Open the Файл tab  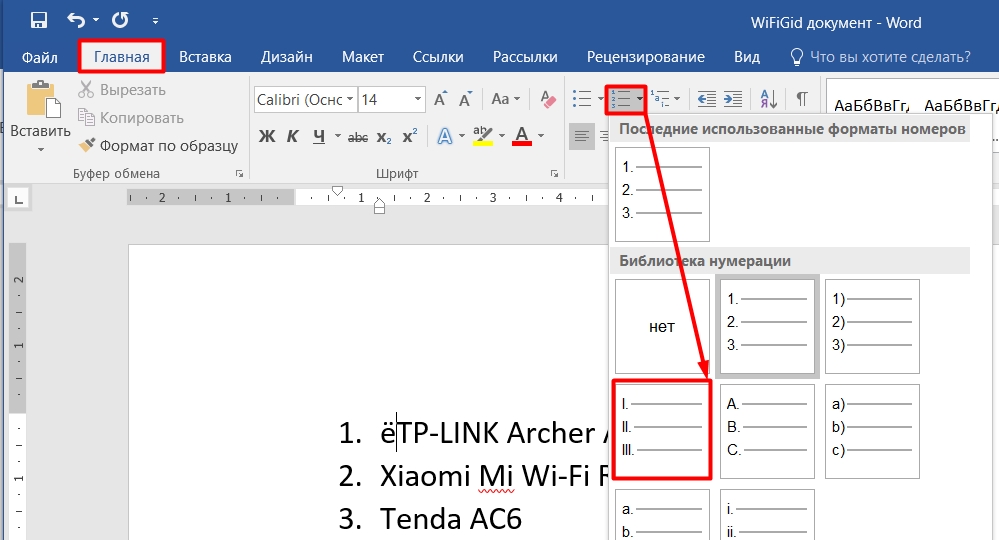pyautogui.click(x=40, y=57)
